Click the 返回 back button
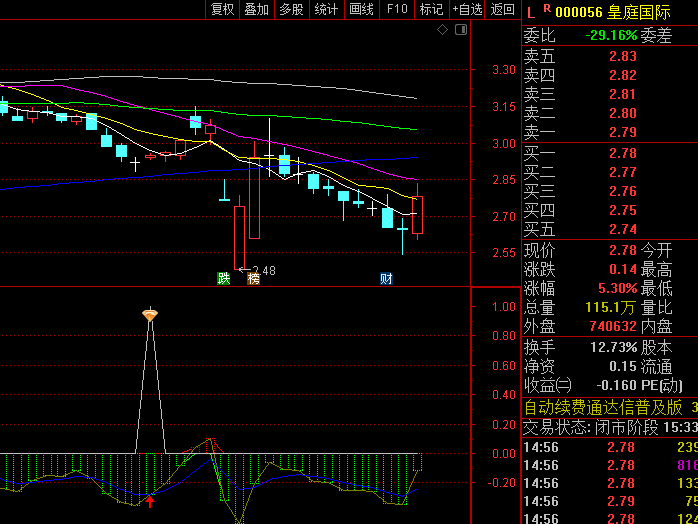Viewport: 698px width, 524px height. point(502,9)
